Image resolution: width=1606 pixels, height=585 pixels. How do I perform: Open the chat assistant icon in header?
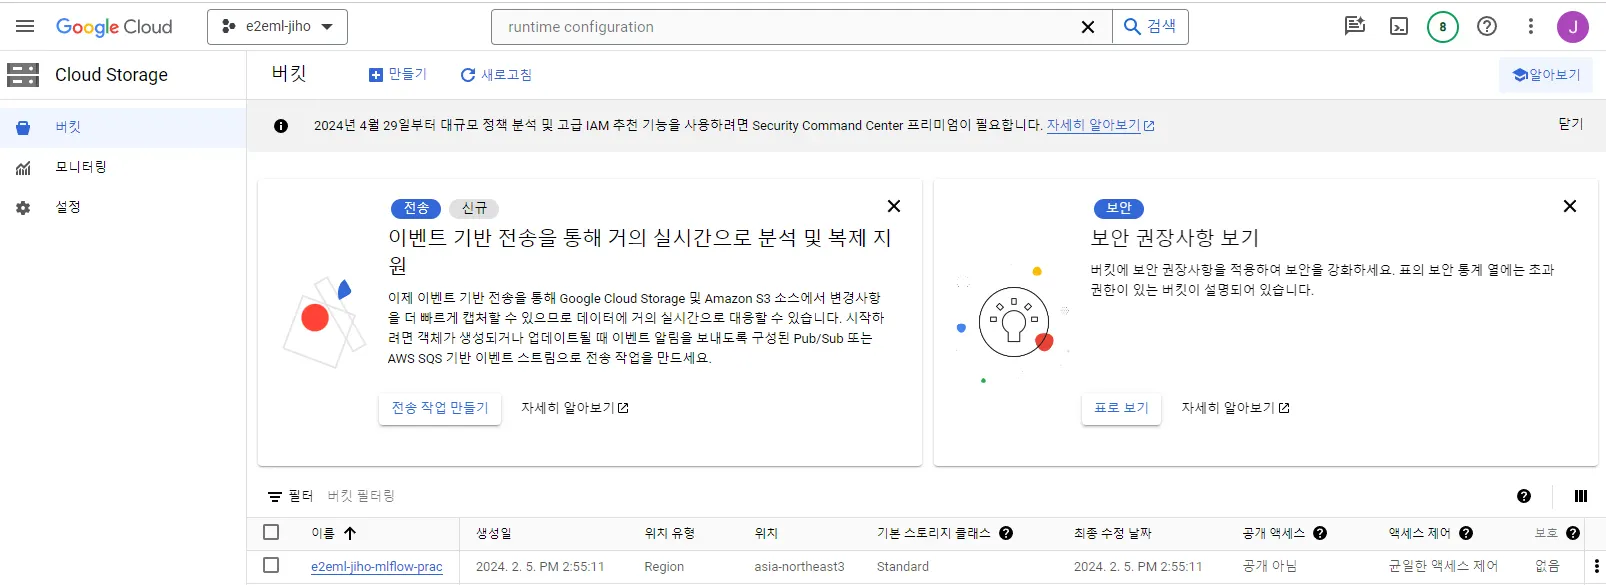1355,26
